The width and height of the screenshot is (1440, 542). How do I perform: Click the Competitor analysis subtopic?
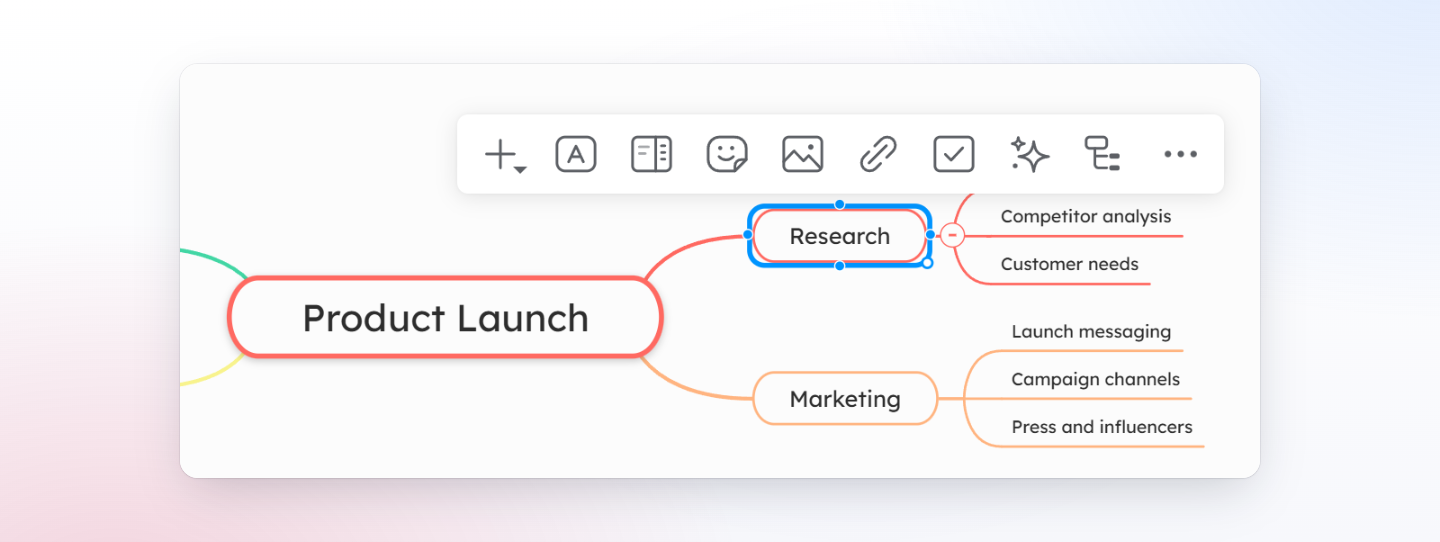click(1086, 216)
